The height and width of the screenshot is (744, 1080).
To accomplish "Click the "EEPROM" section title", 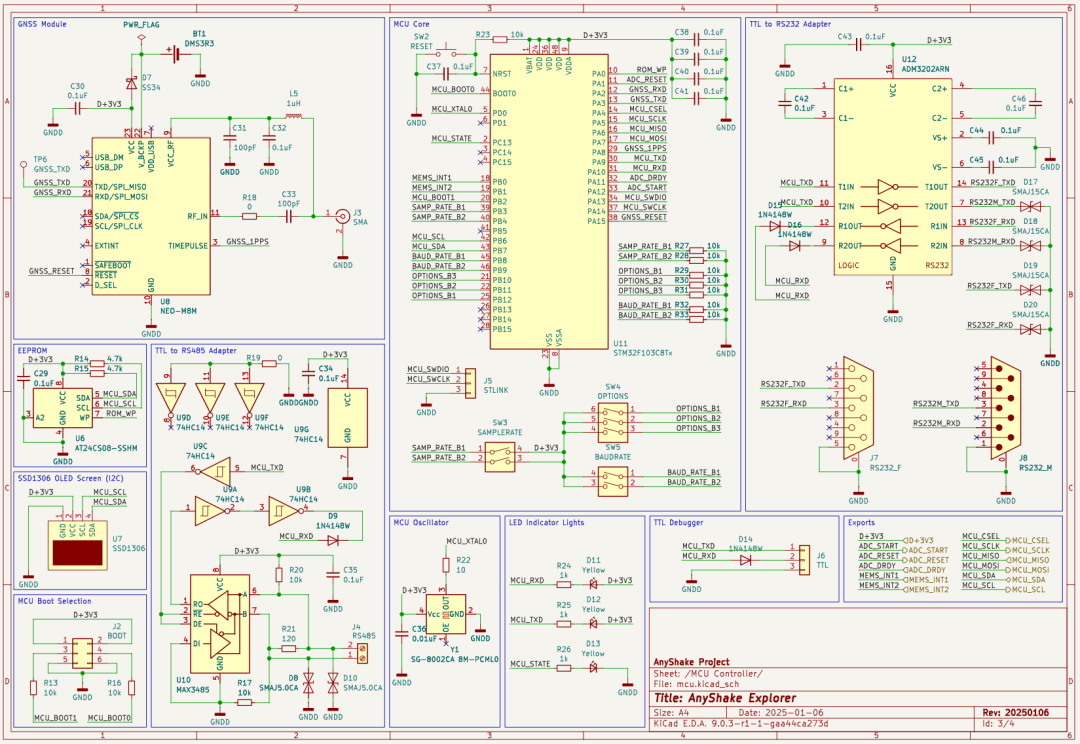I will point(32,351).
